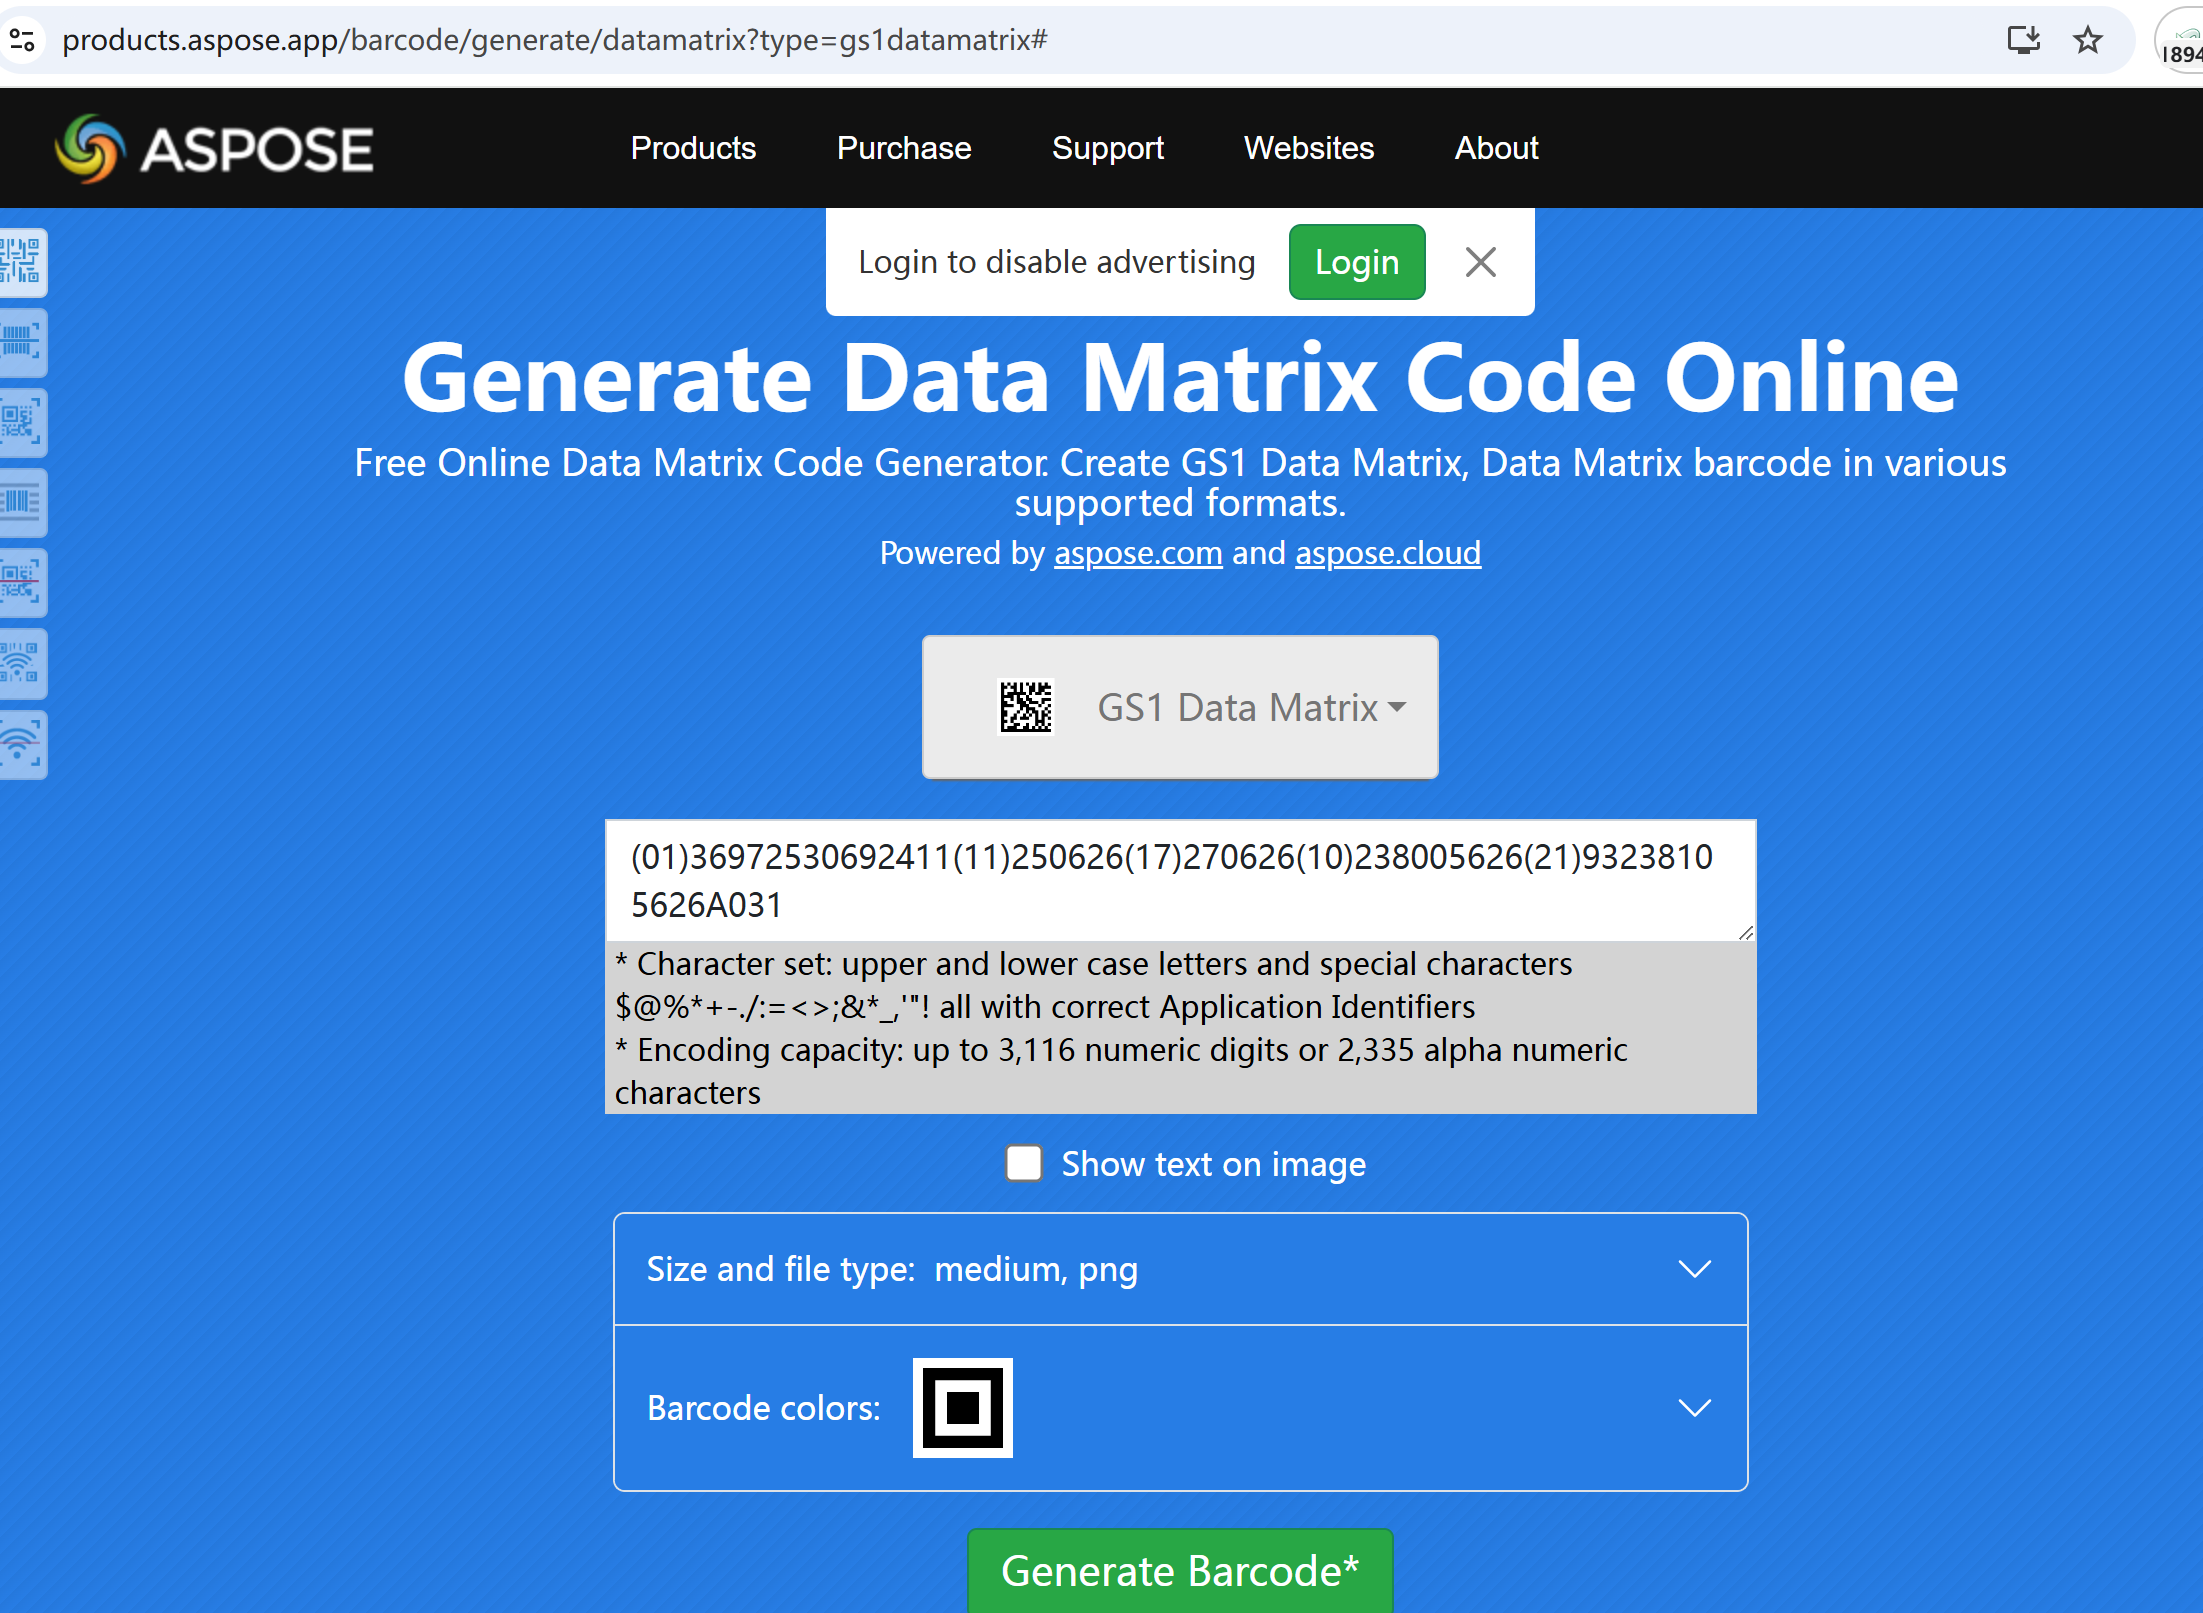Open the Purchase menu

click(904, 148)
